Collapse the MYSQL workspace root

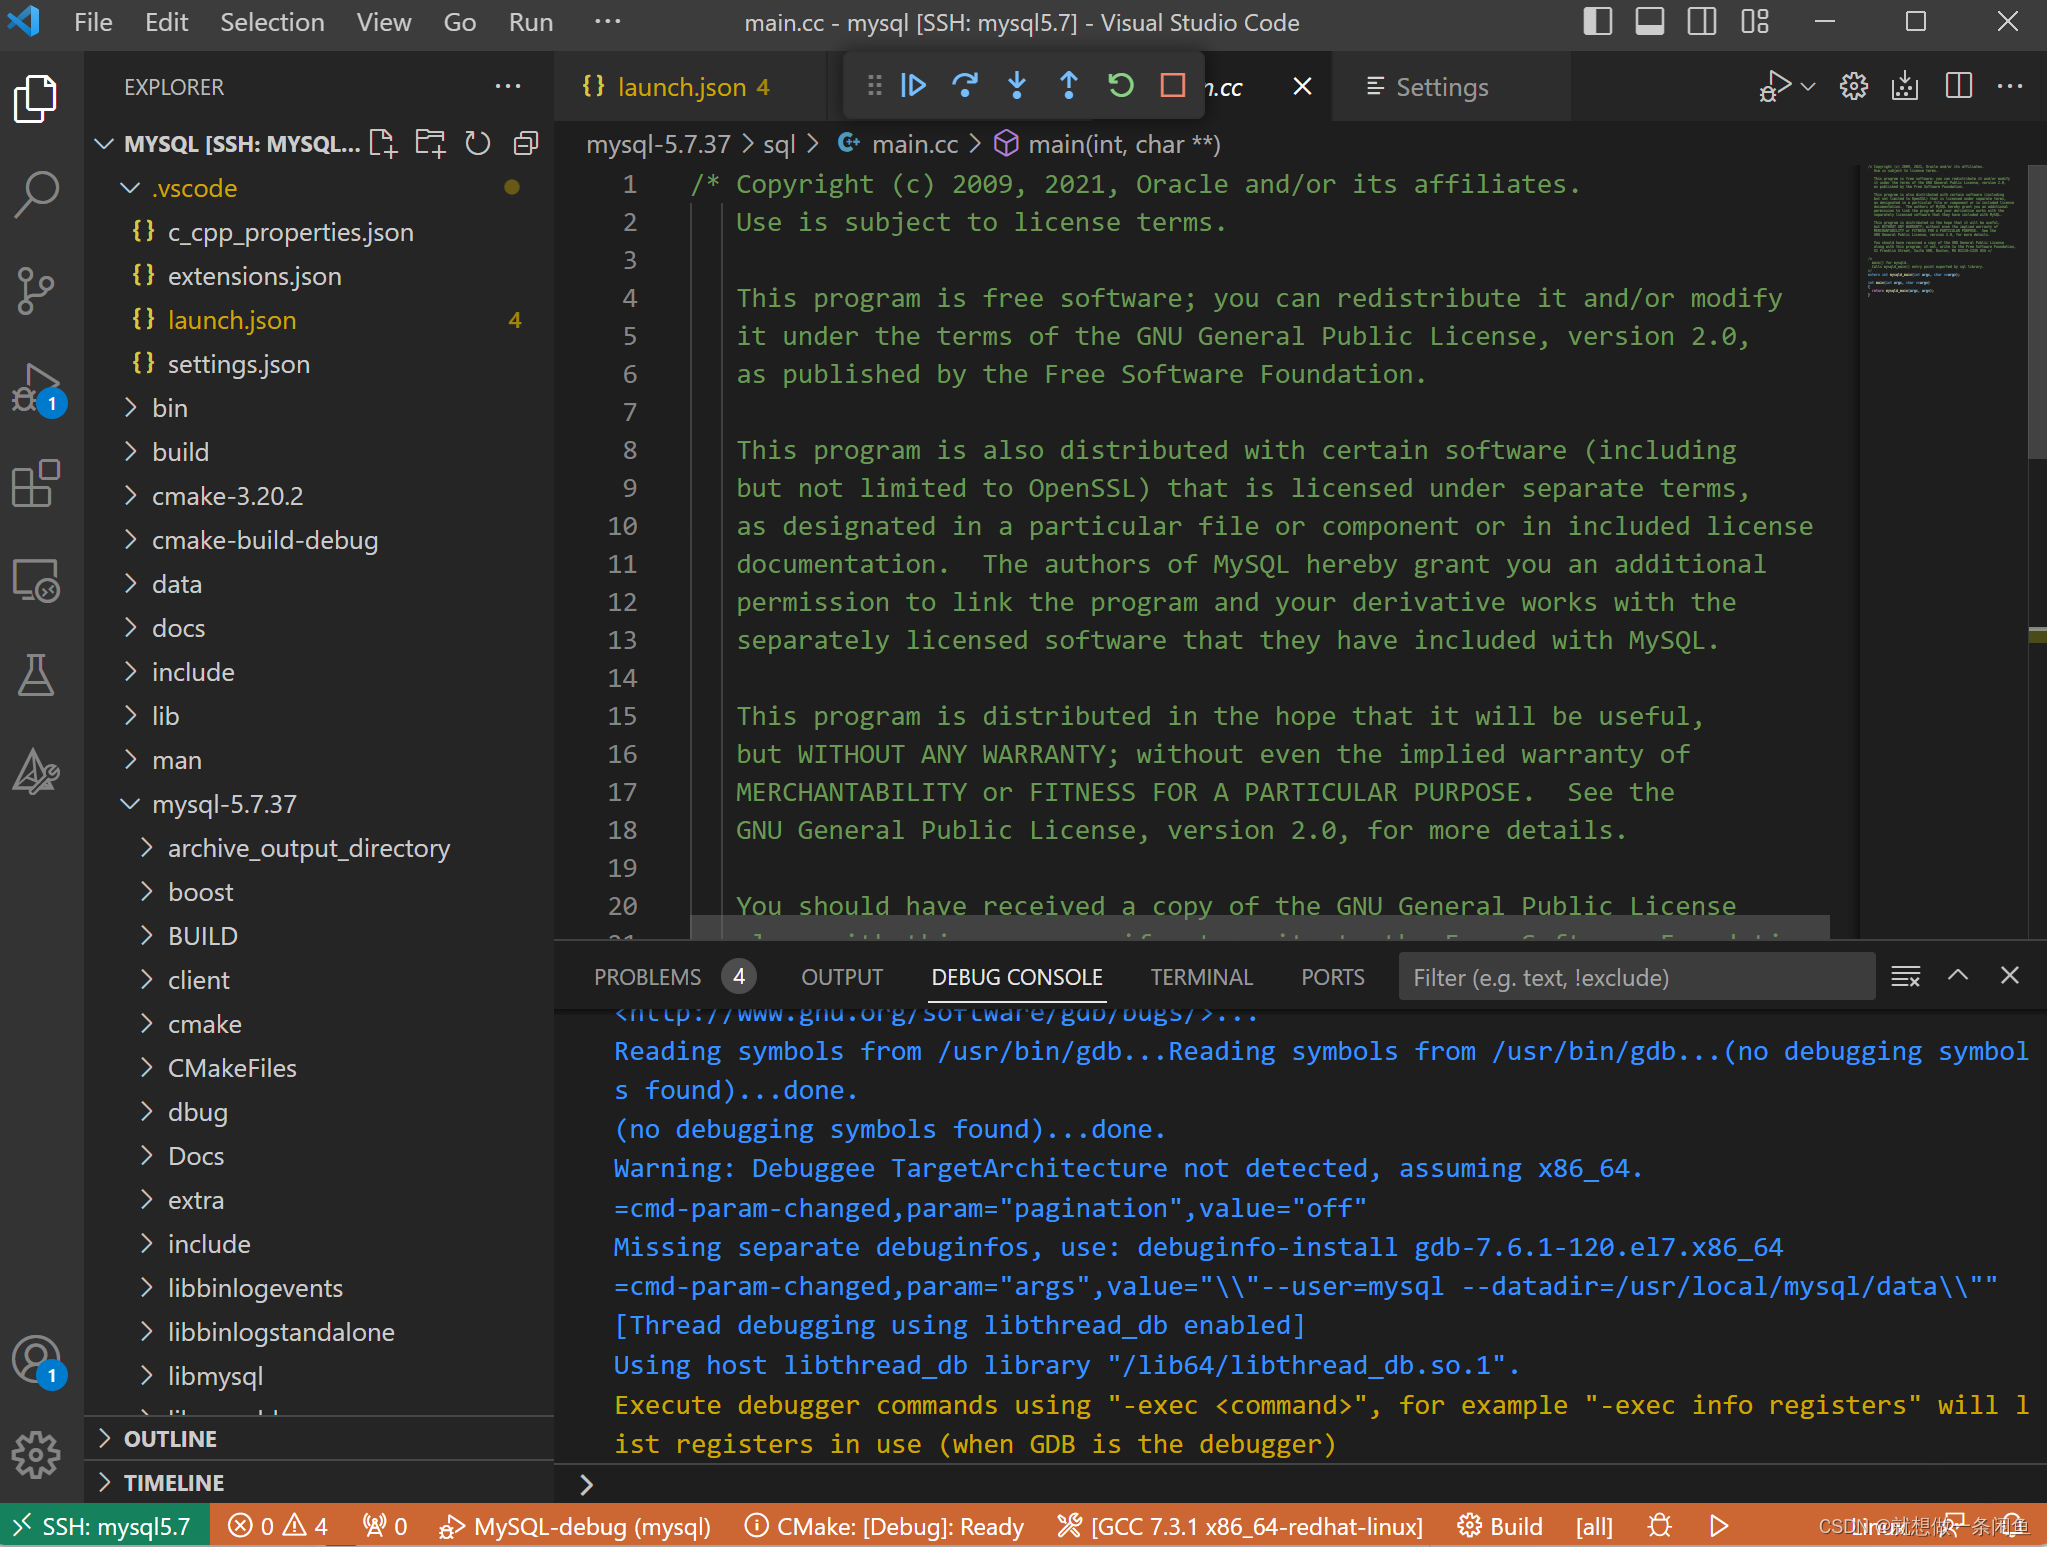point(242,144)
